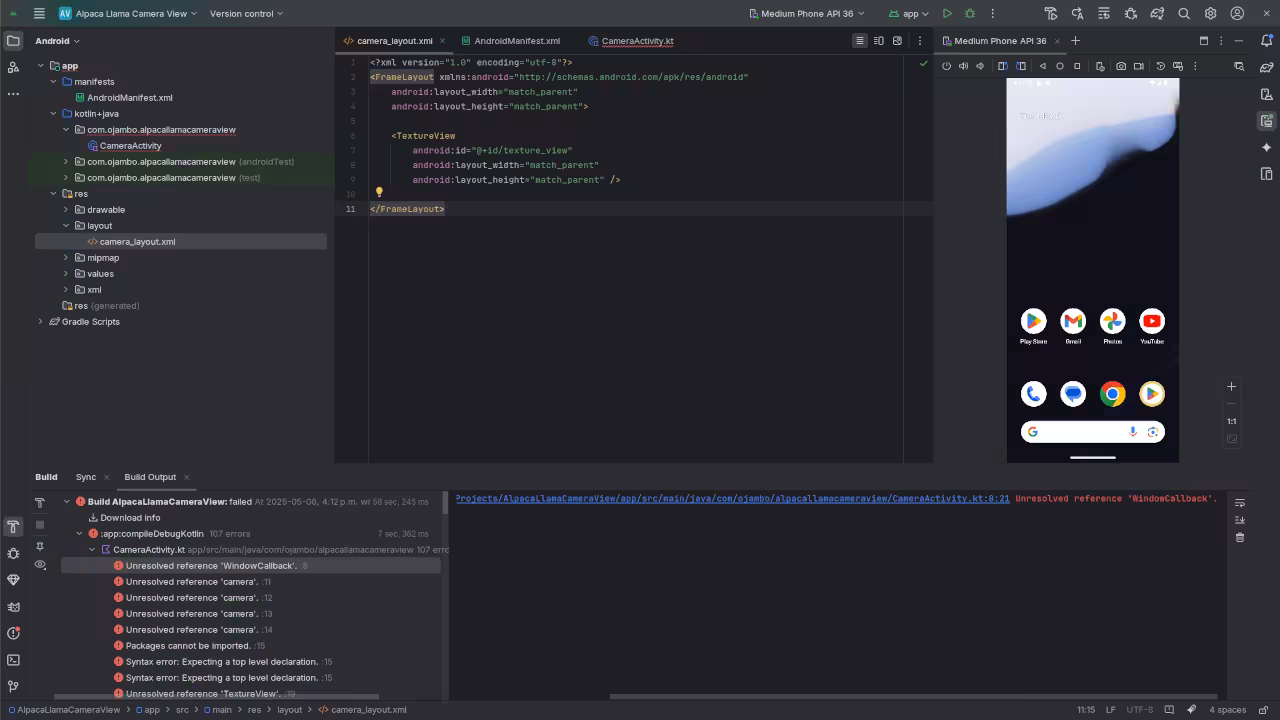Expand the Gradle Scripts node
Image resolution: width=1280 pixels, height=720 pixels.
(x=41, y=322)
